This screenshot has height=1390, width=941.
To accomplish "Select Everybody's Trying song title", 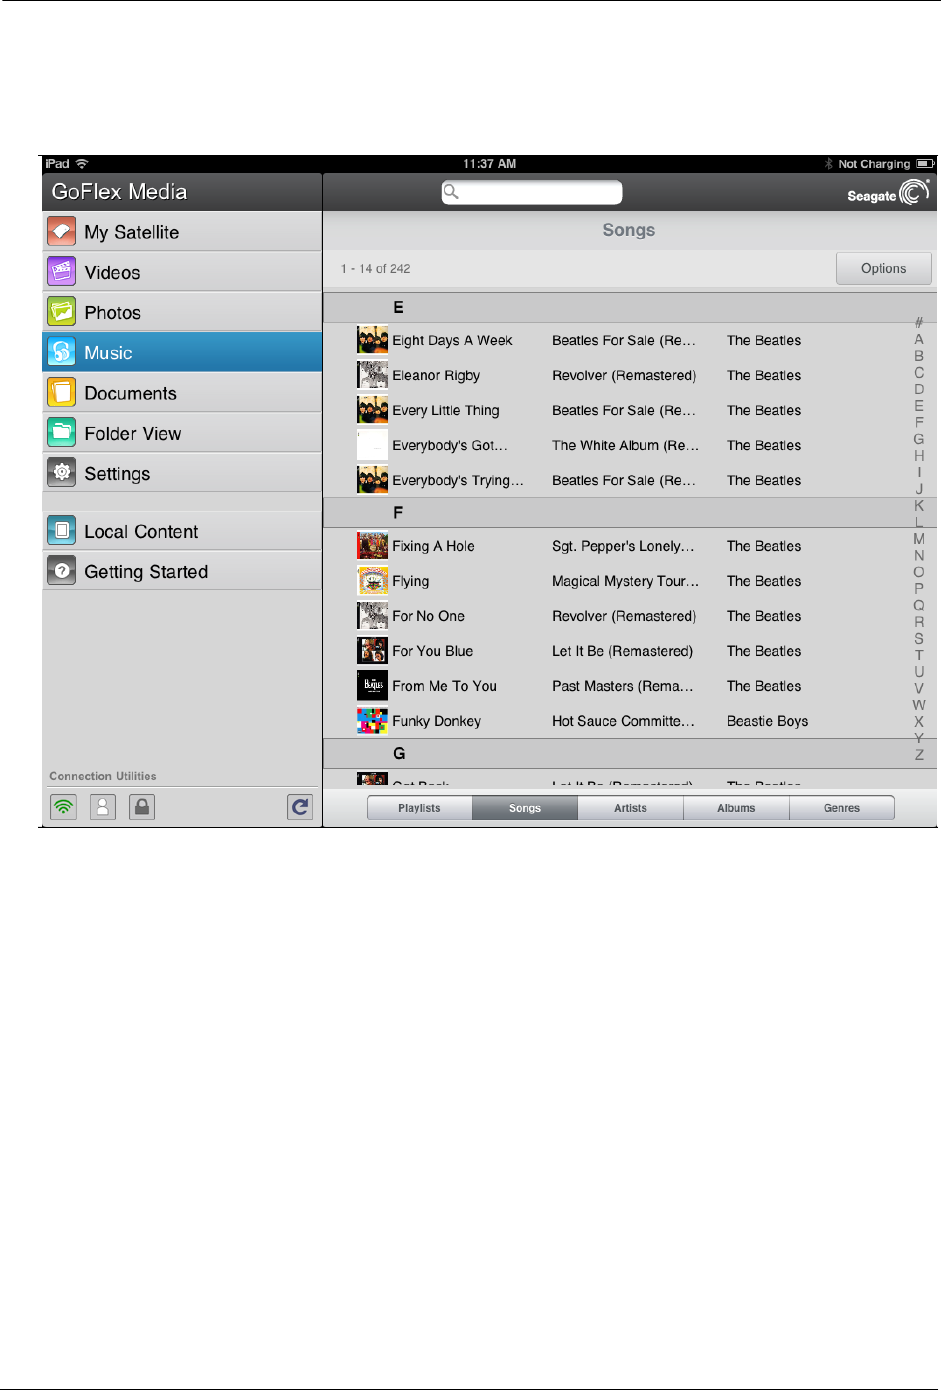I will point(458,480).
